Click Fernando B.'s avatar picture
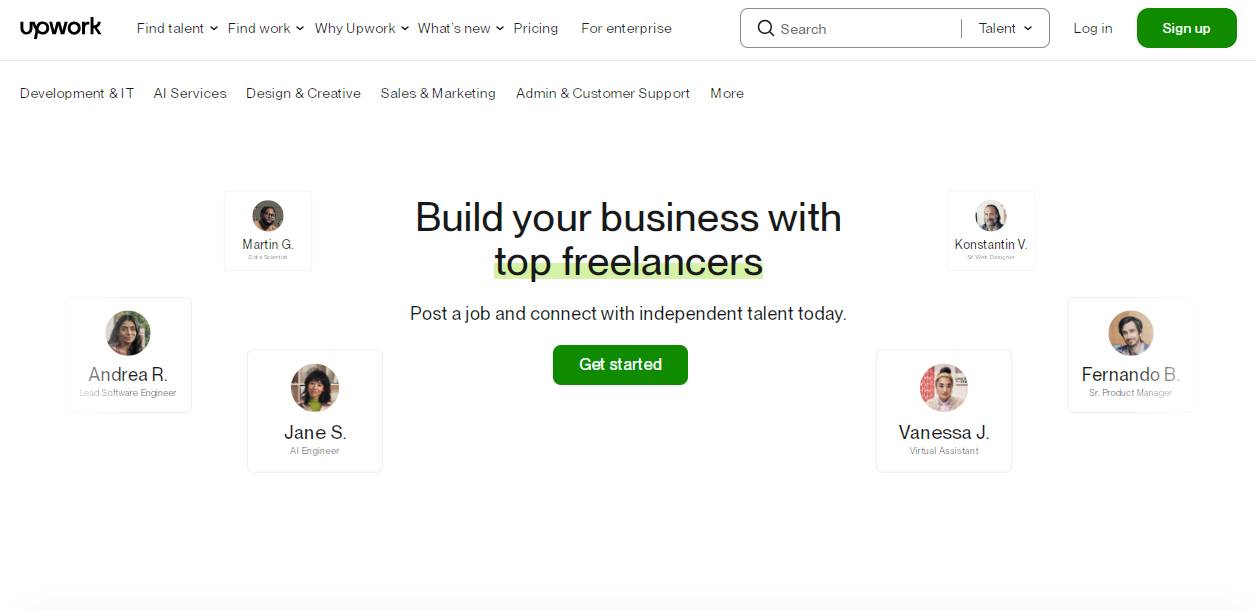1256x610 pixels. 1130,333
